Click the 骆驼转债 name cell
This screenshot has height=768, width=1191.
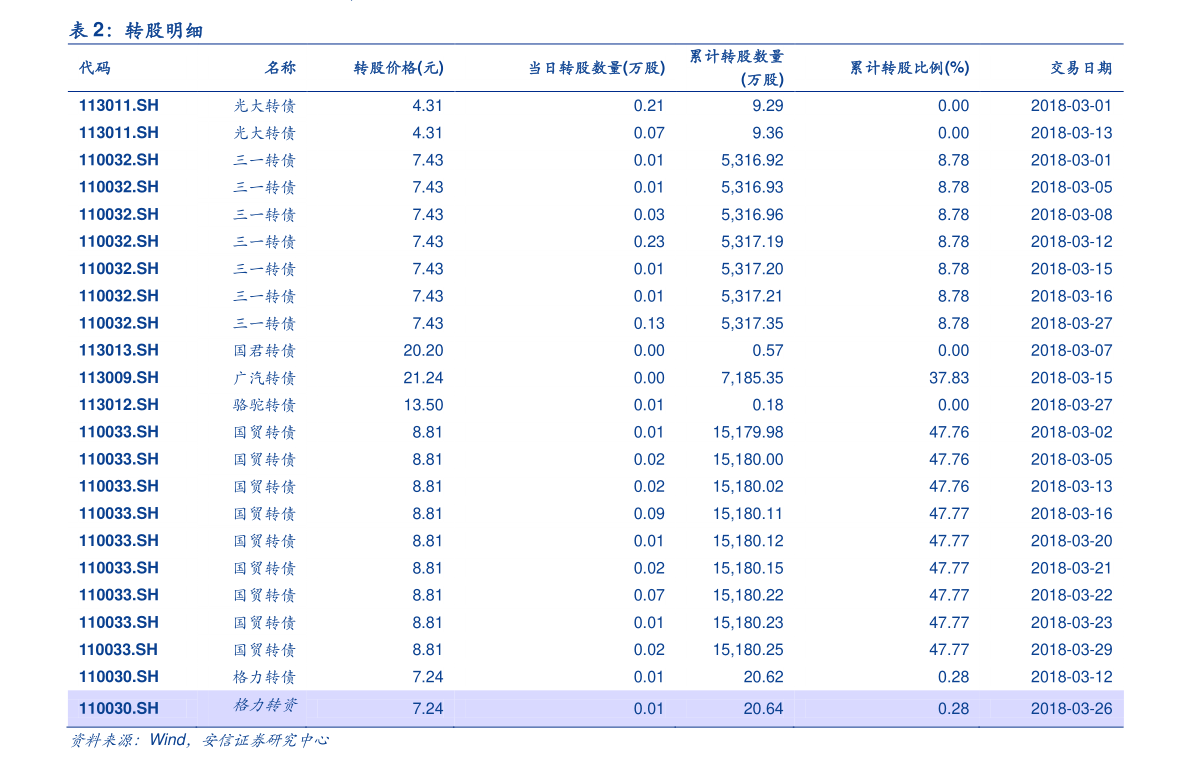pos(264,406)
